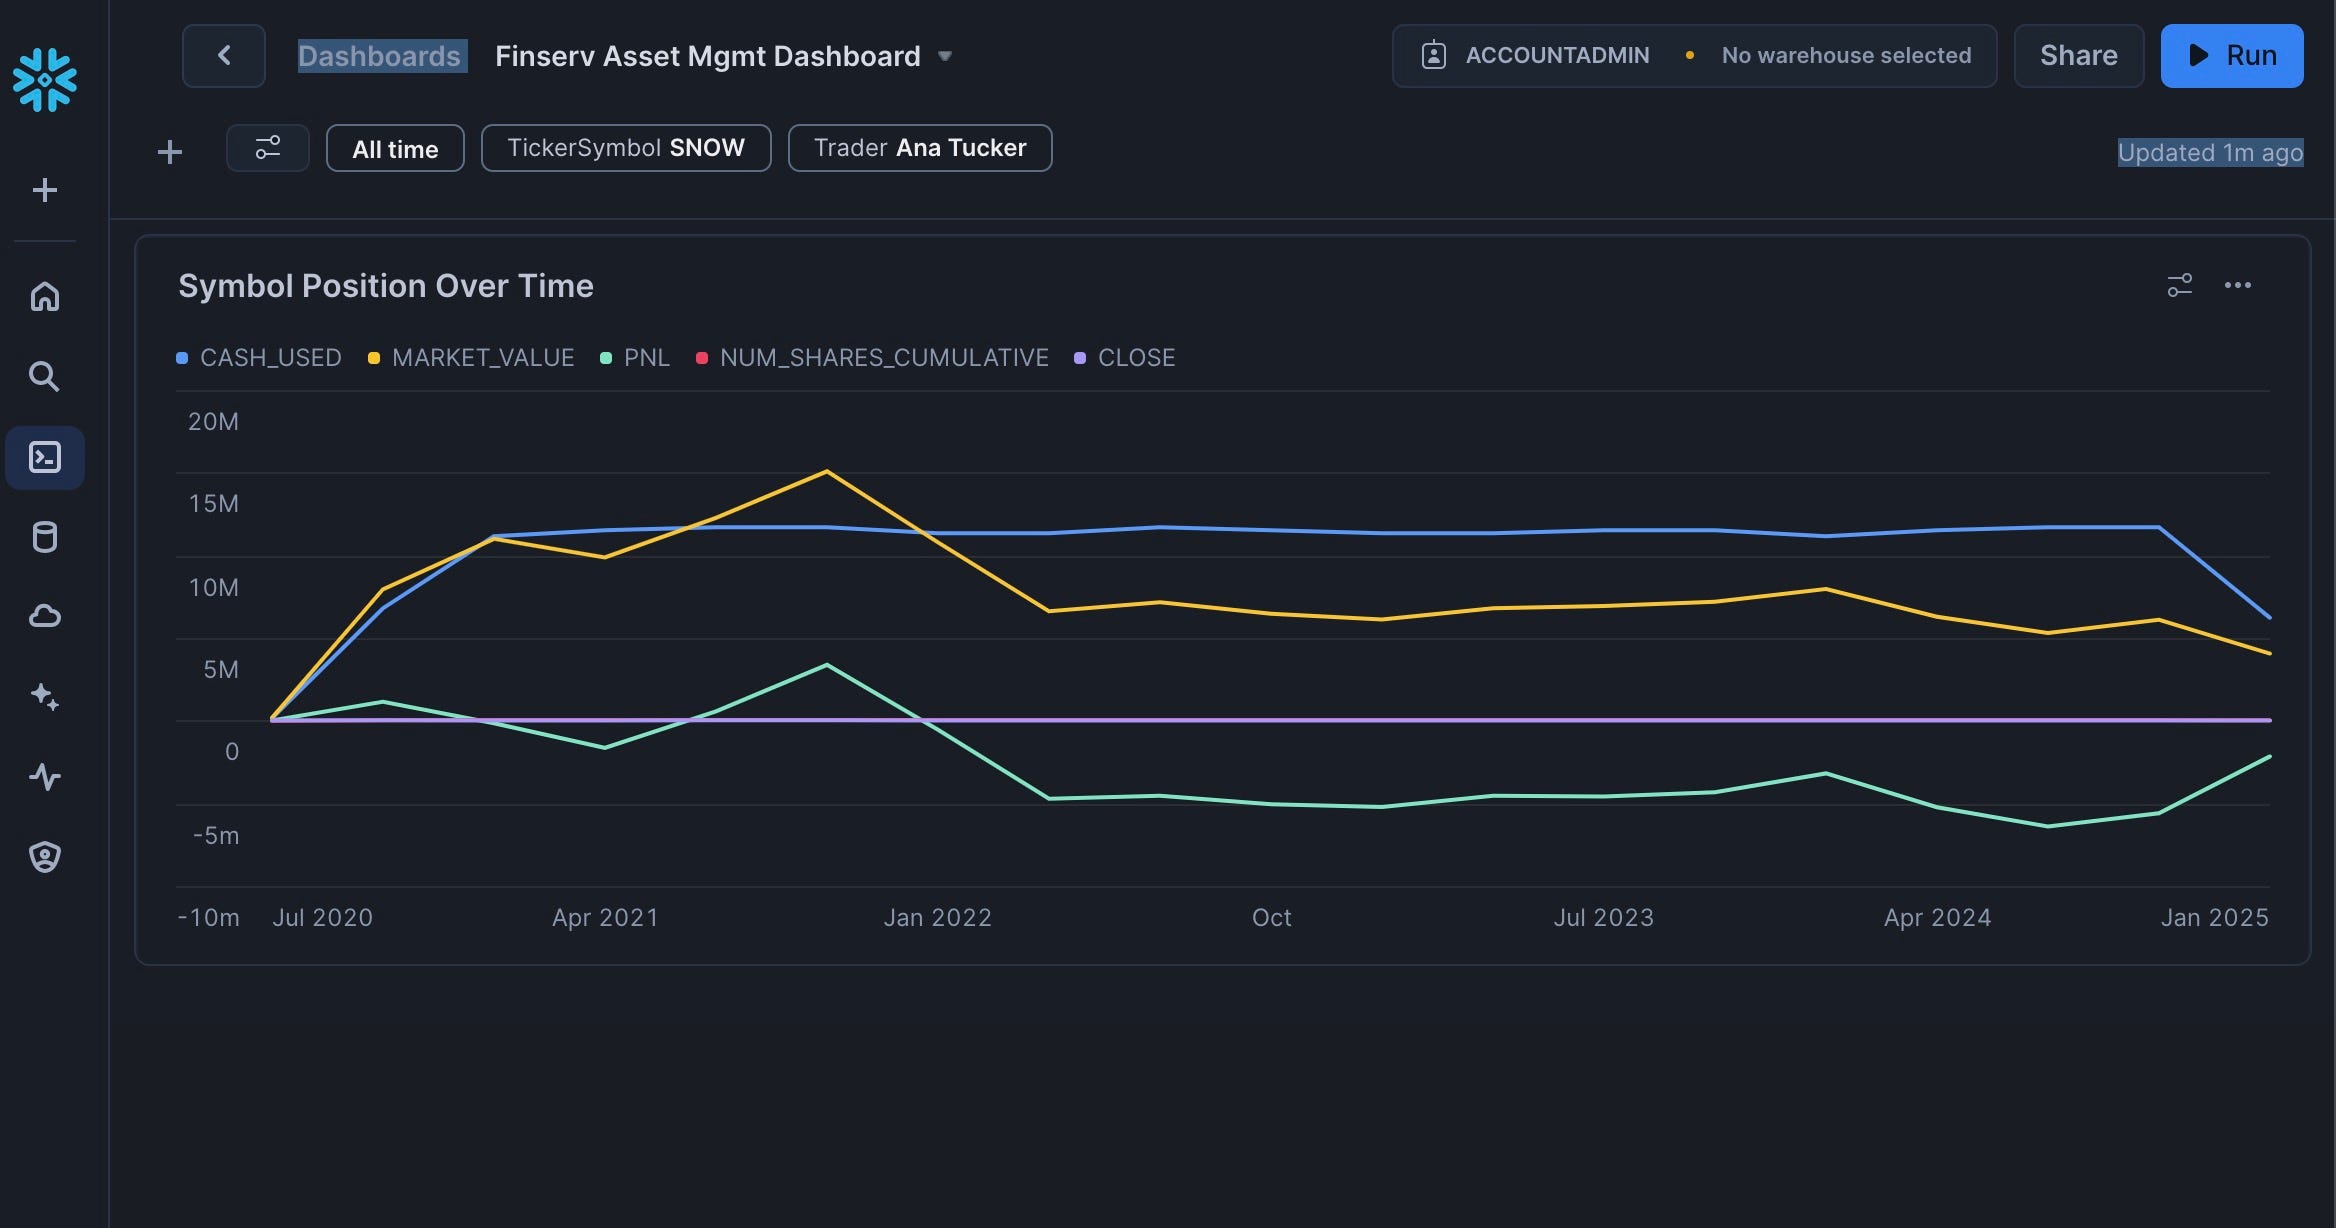Open the Admin shield sidebar icon
Screen dimensions: 2336x1228
44,856
